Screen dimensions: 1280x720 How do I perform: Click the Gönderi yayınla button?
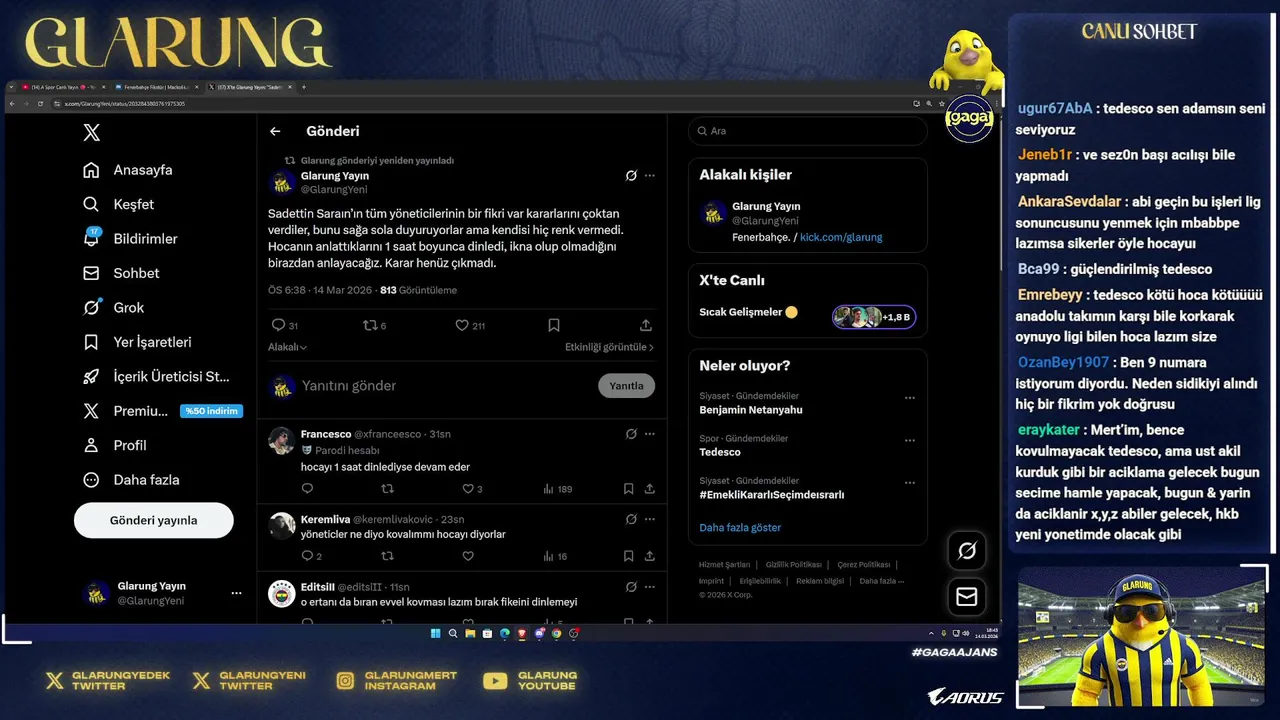coord(154,520)
